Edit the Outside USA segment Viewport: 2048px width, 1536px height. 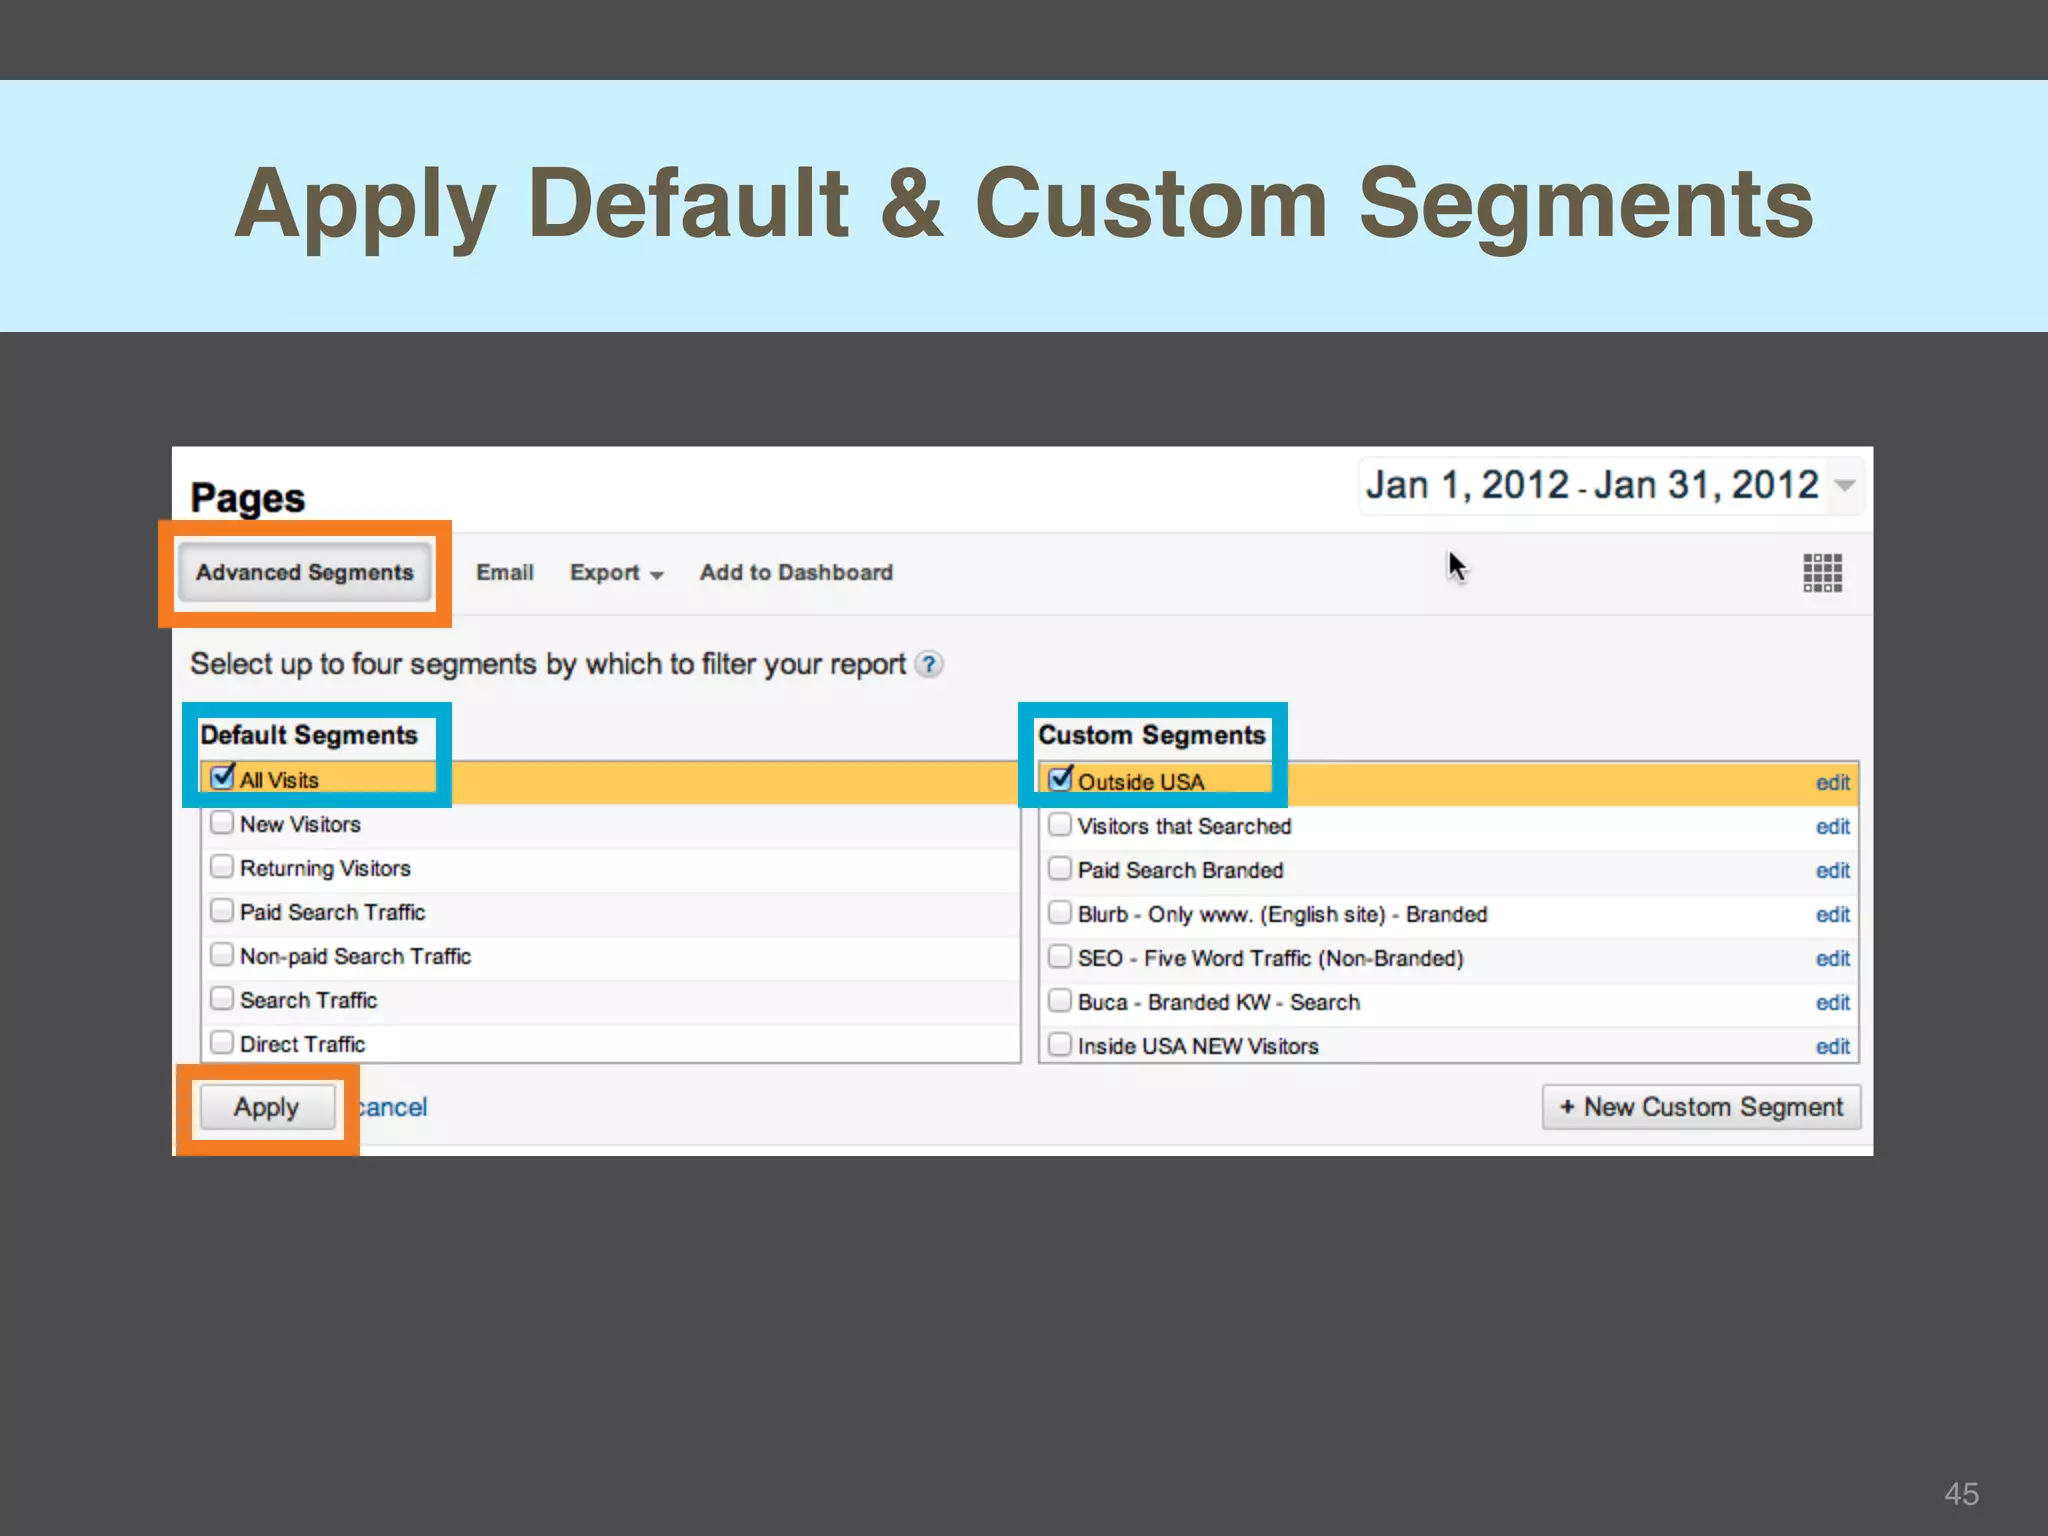(x=1832, y=783)
